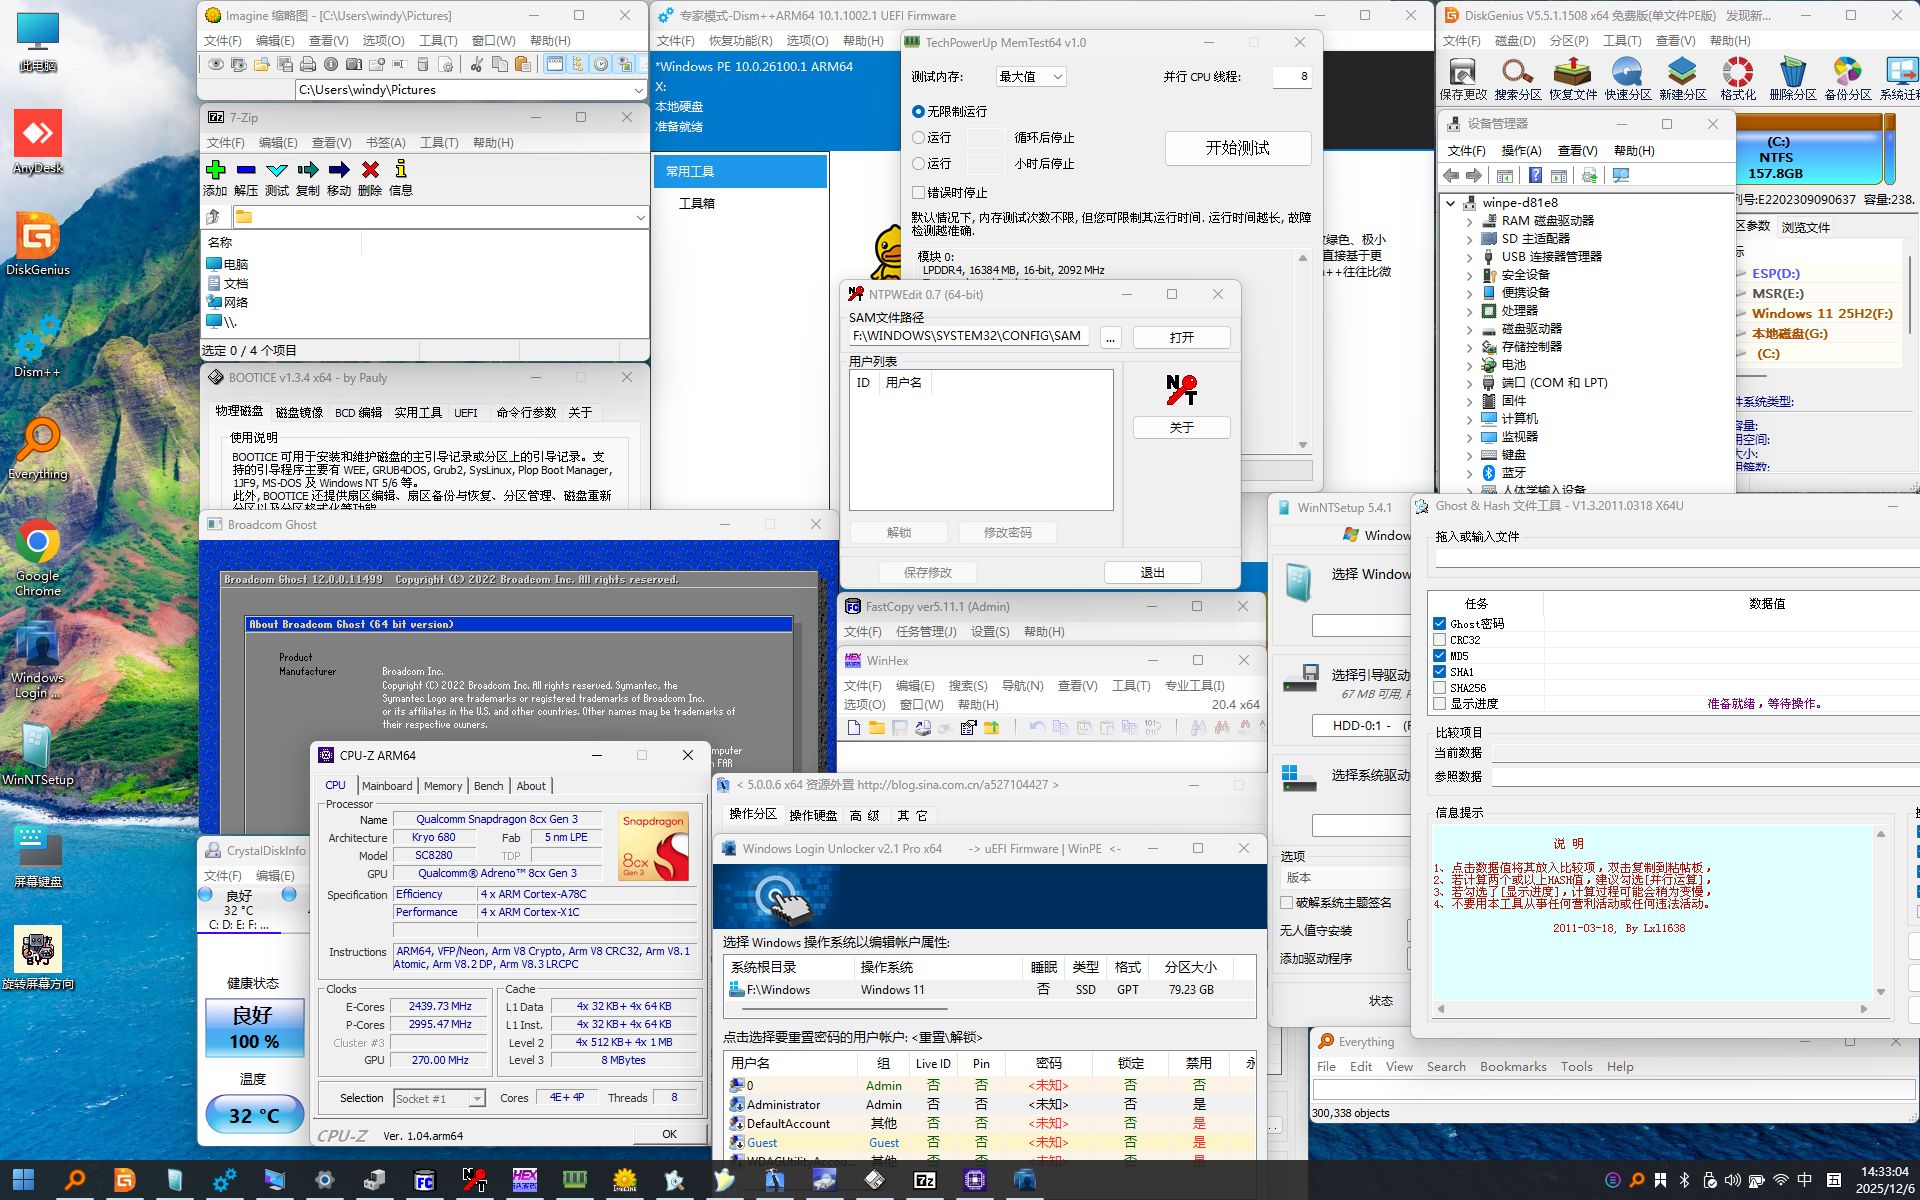Click DiskGenius Delete Partition icon
Screen dimensions: 1920x1200
point(1792,72)
